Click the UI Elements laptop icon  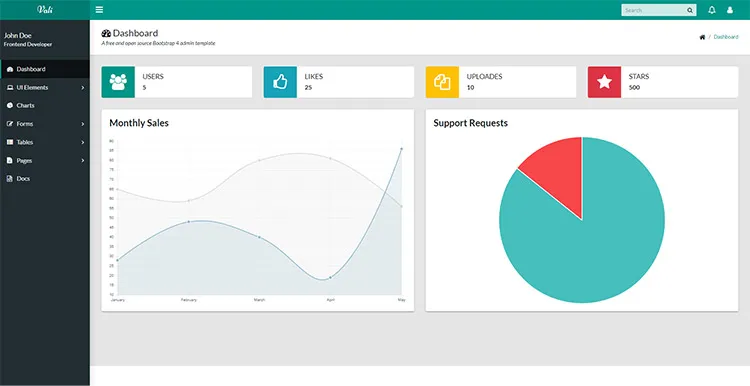click(x=10, y=88)
